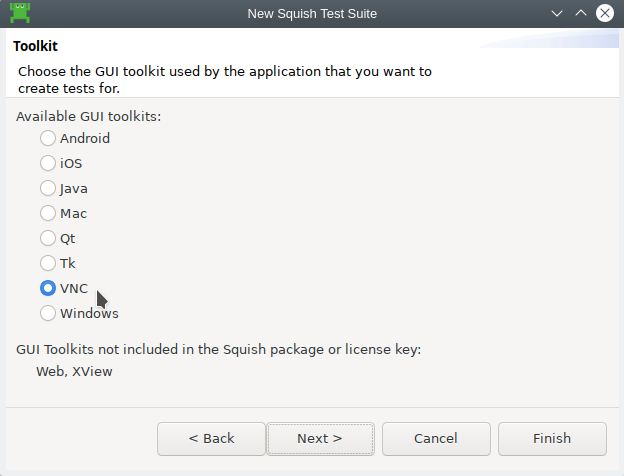
Task: Click the window title text in the title bar
Action: [x=313, y=14]
